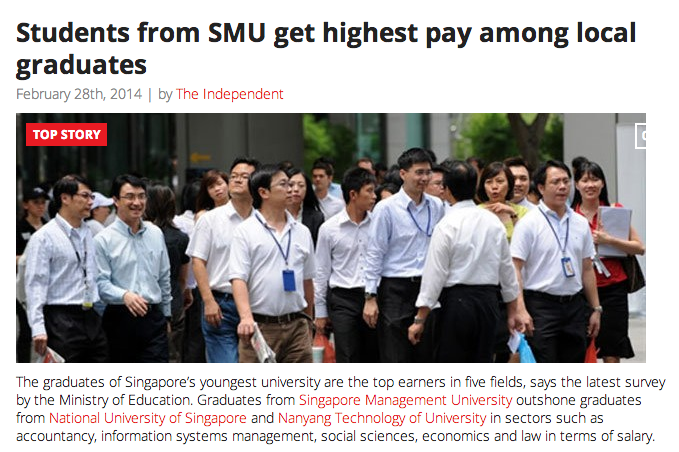Open the article's crowd photo
The height and width of the screenshot is (452, 679).
331,238
